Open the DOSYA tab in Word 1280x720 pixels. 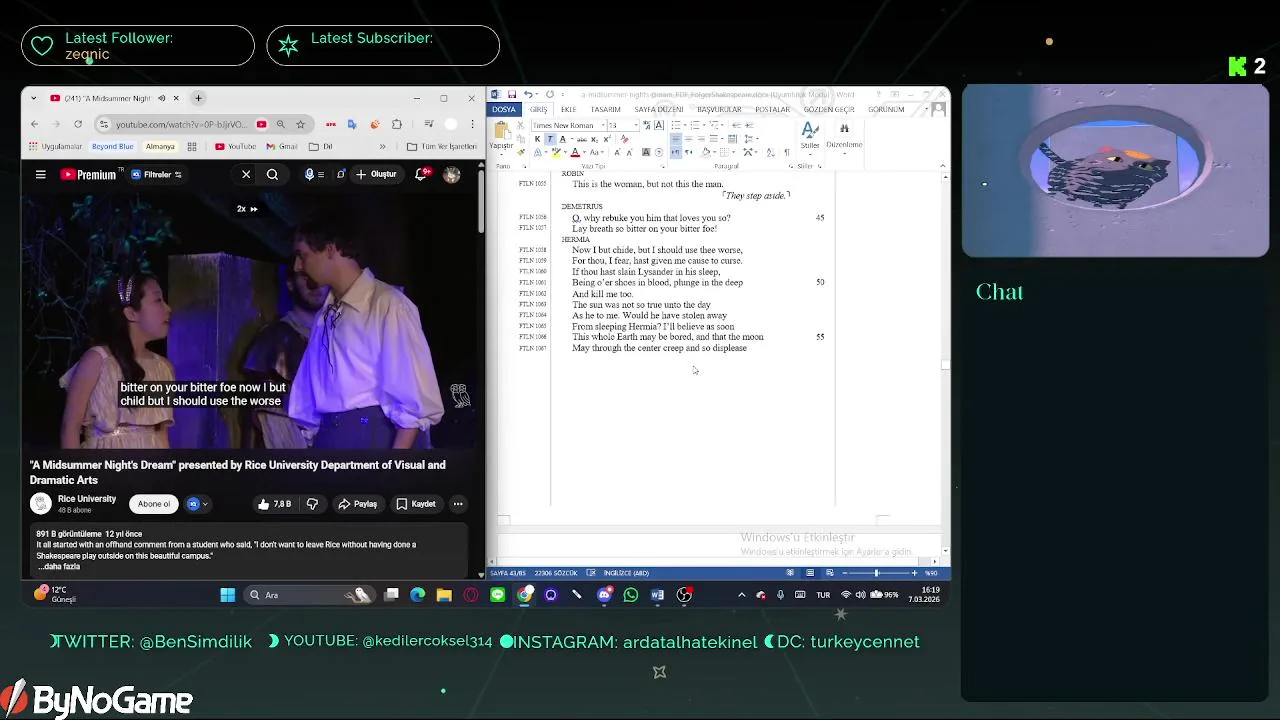click(504, 109)
